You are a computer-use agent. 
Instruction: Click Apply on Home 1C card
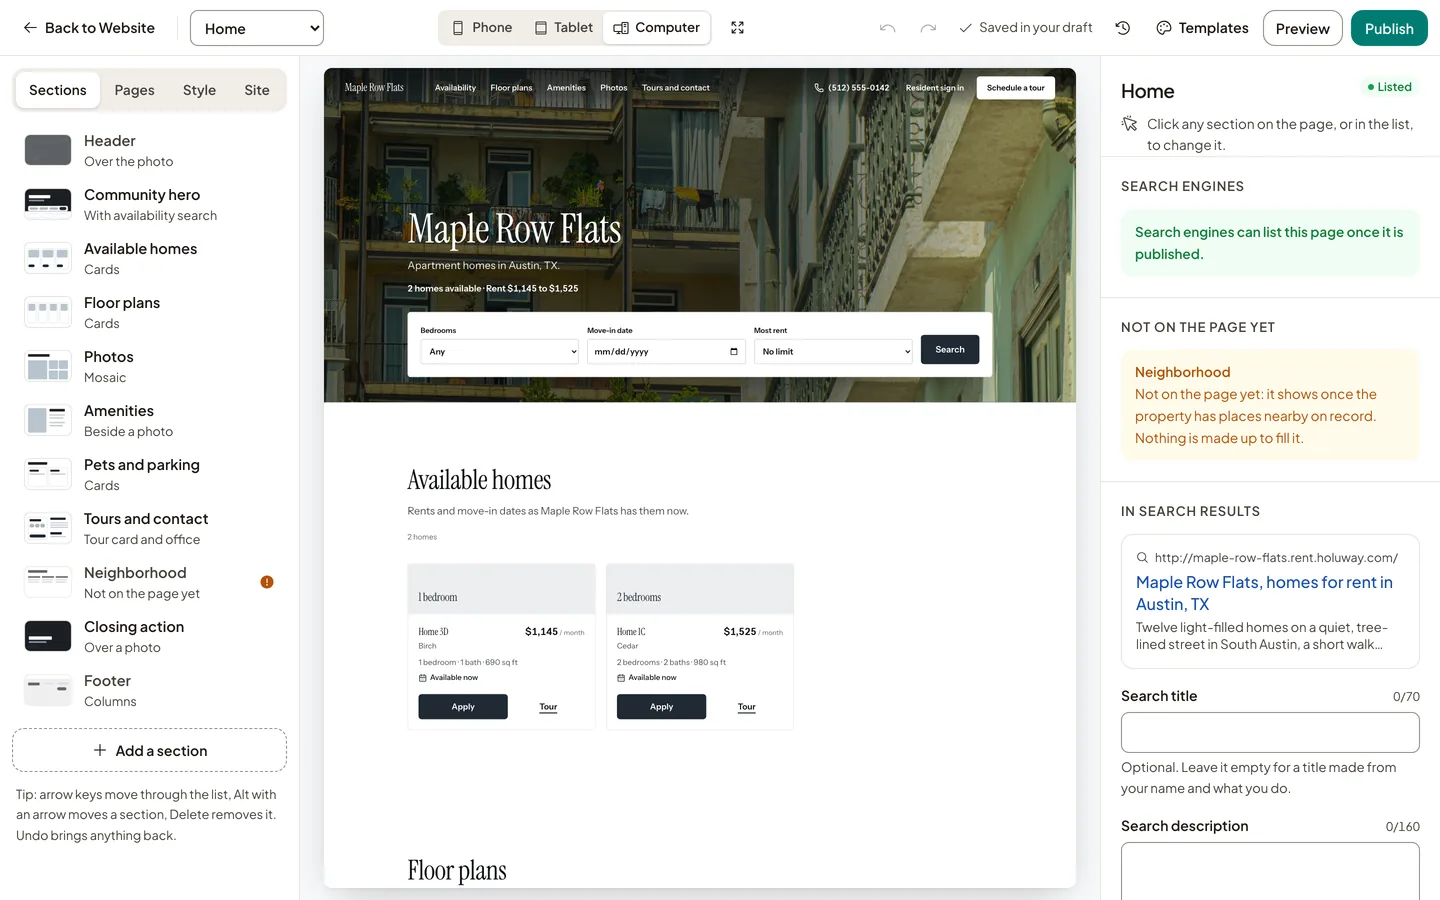coord(661,707)
